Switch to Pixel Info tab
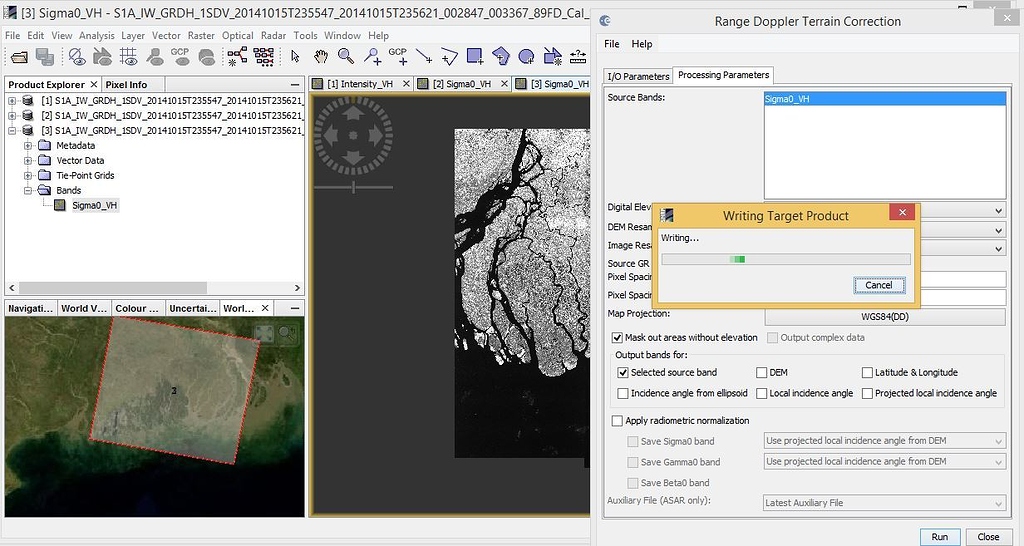Screen dimensions: 1024x546 coord(126,84)
